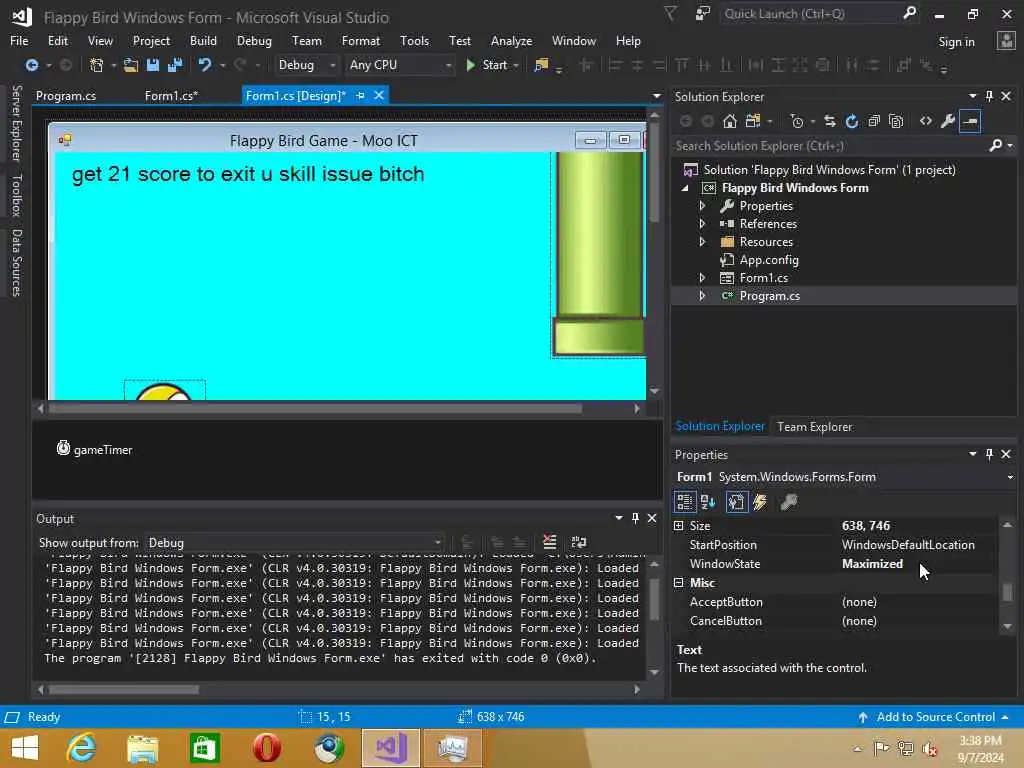Screen dimensions: 1024x768
Task: Click the Save floppy disk icon
Action: tap(153, 65)
